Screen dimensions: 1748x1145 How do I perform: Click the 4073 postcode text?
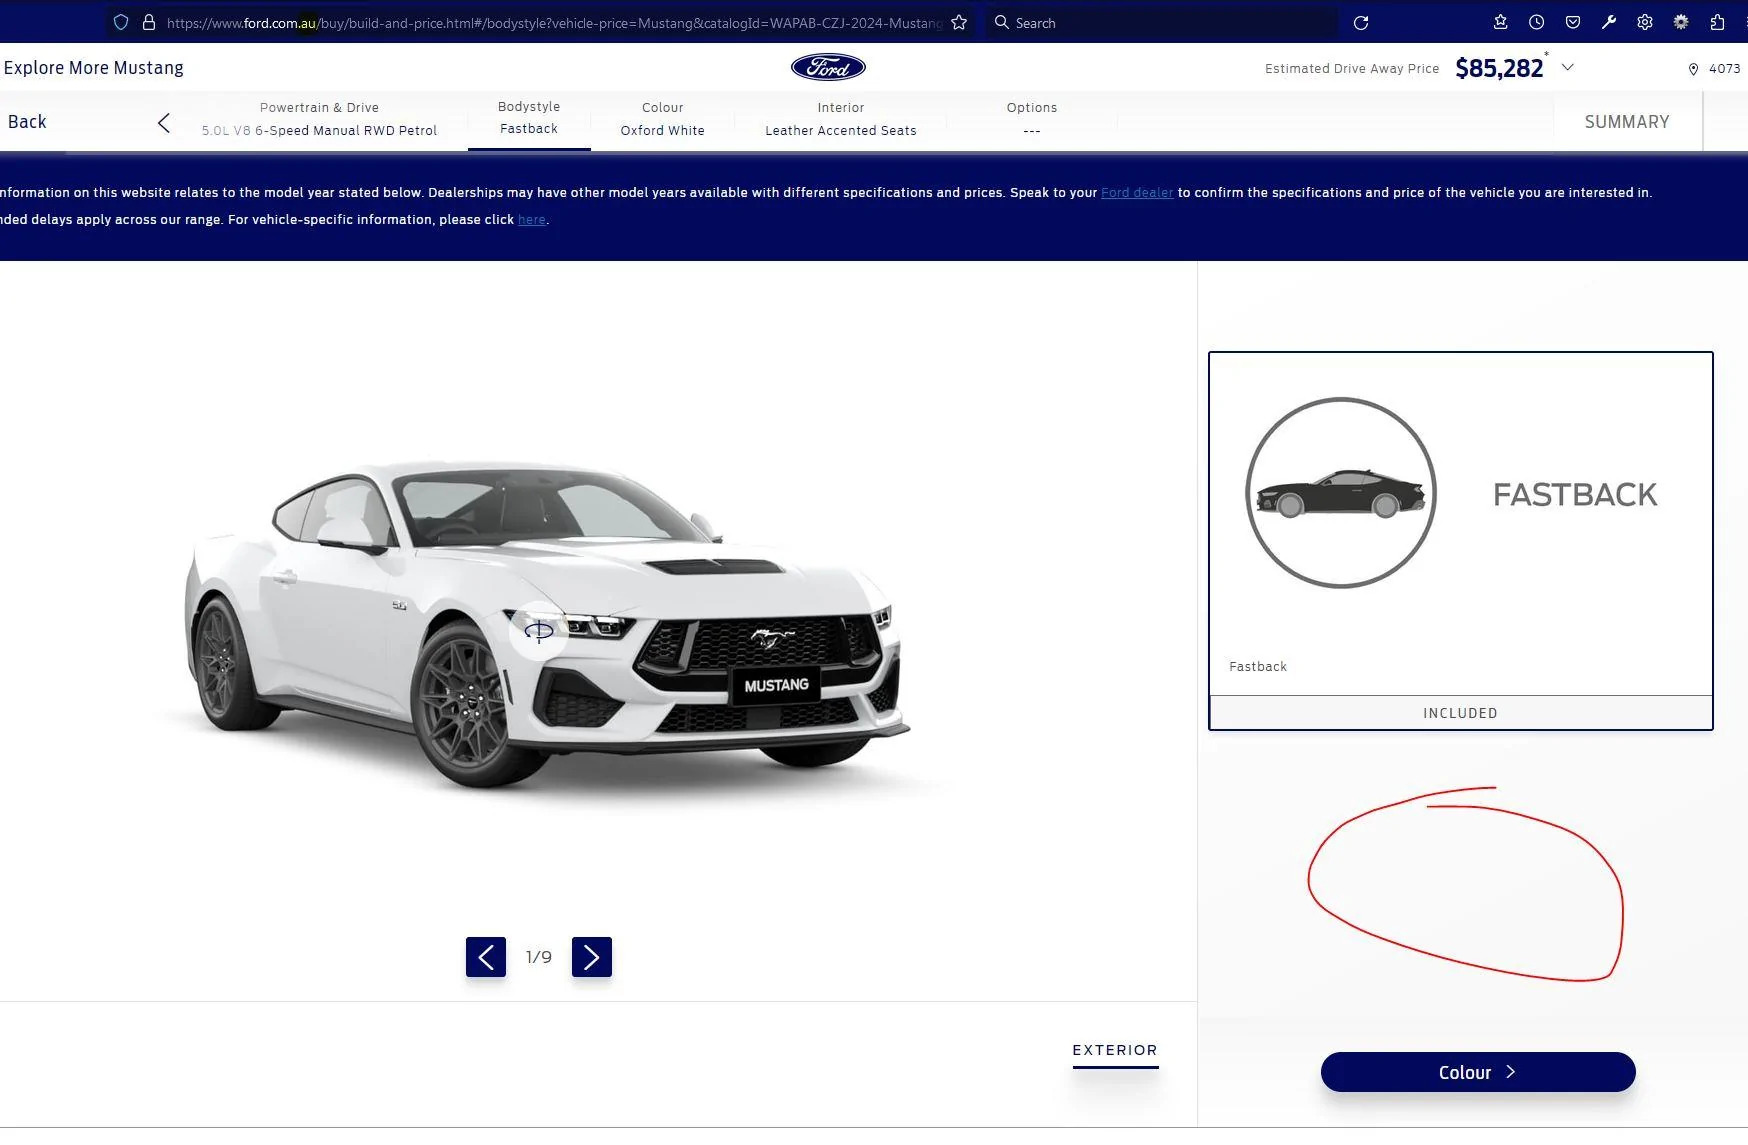[x=1724, y=69]
